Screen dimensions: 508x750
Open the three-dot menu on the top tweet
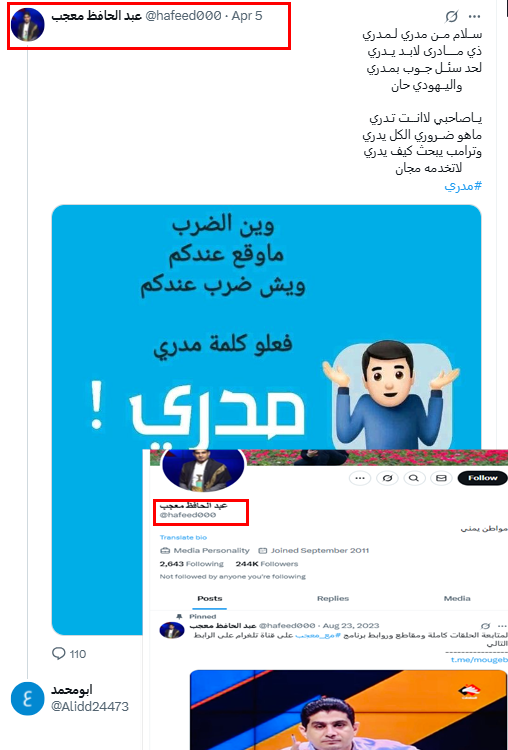[474, 17]
